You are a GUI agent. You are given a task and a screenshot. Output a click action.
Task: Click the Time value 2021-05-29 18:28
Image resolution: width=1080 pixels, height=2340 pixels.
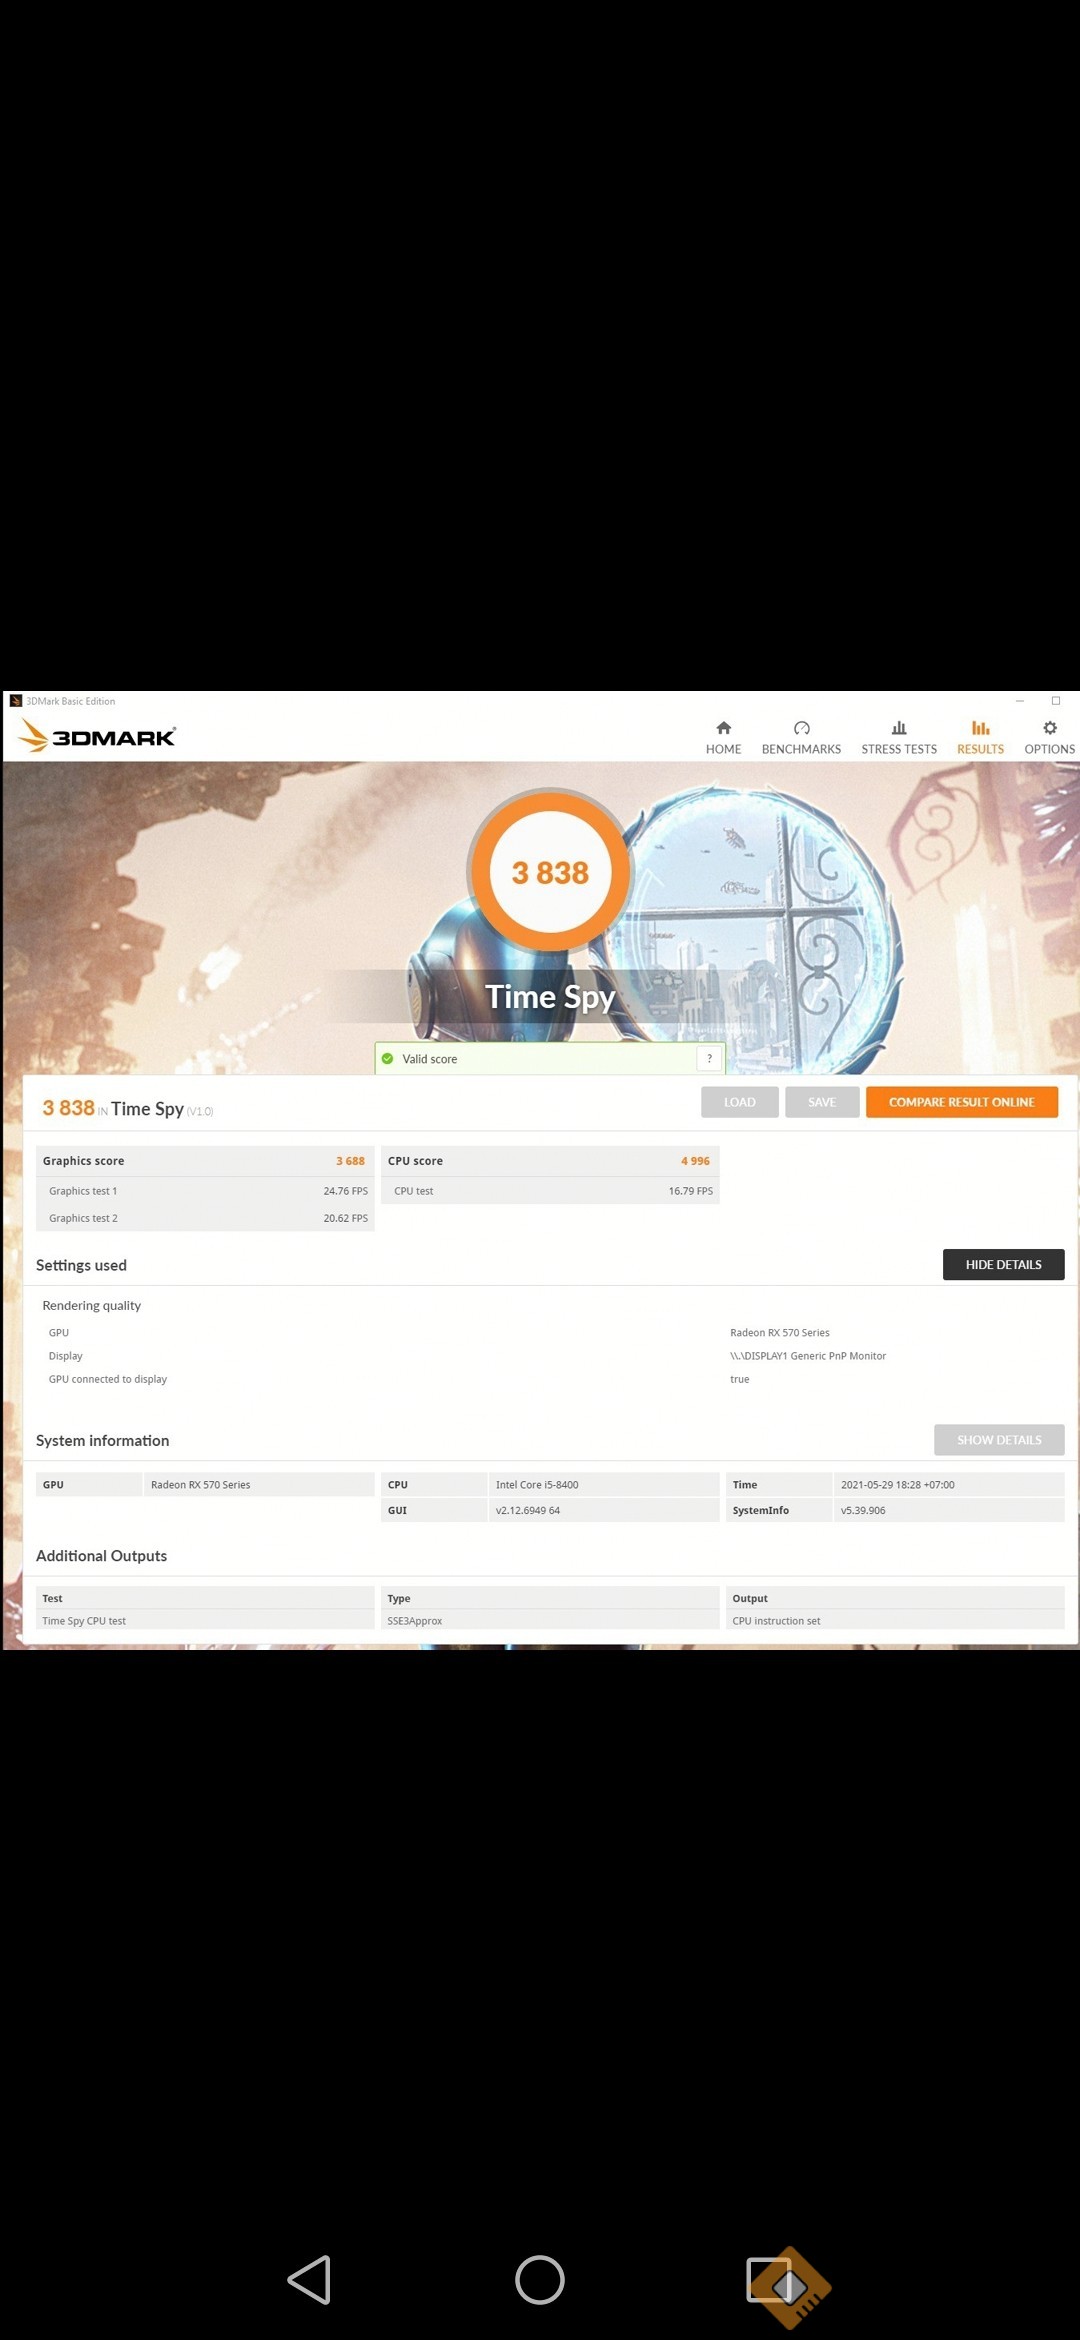(949, 1485)
